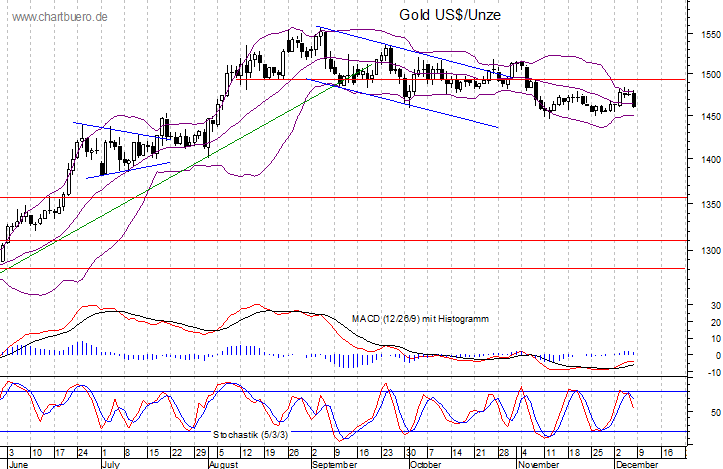
Task: Click date label 26 in August
Action: (294, 453)
